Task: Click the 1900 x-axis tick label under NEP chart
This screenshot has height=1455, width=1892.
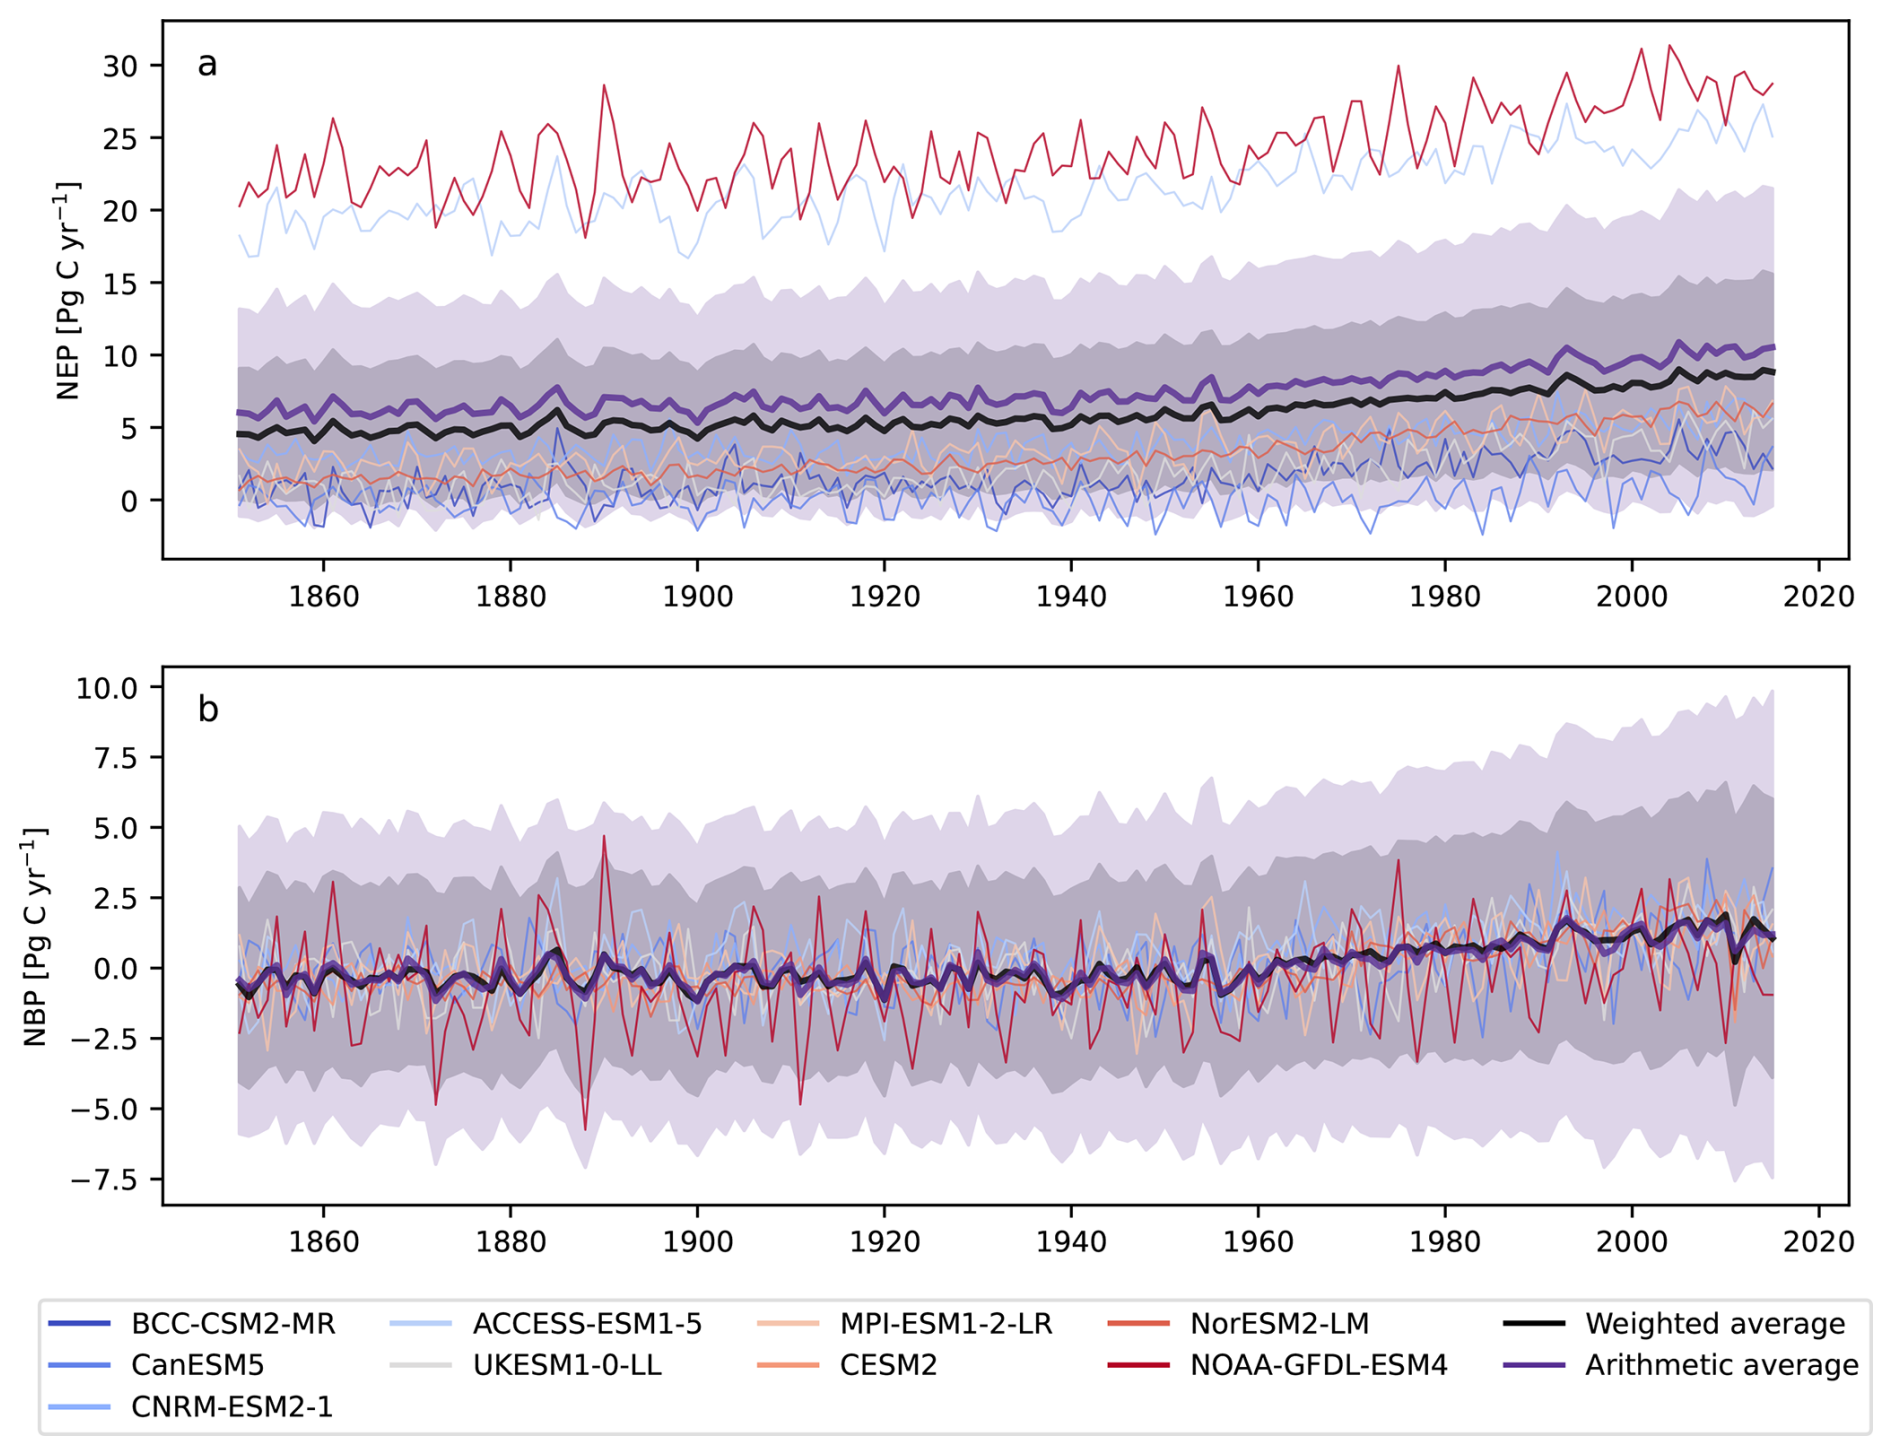Action: (x=697, y=597)
